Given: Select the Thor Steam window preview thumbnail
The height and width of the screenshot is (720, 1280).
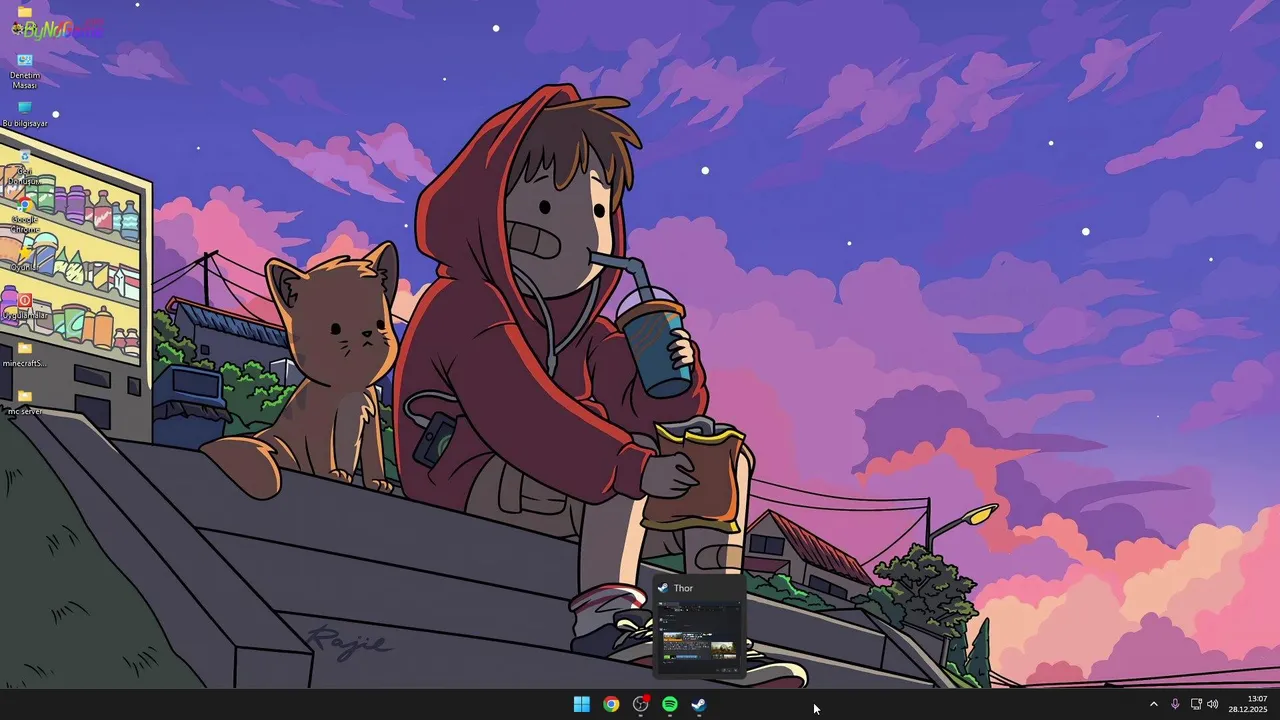Looking at the screenshot, I should coord(699,638).
